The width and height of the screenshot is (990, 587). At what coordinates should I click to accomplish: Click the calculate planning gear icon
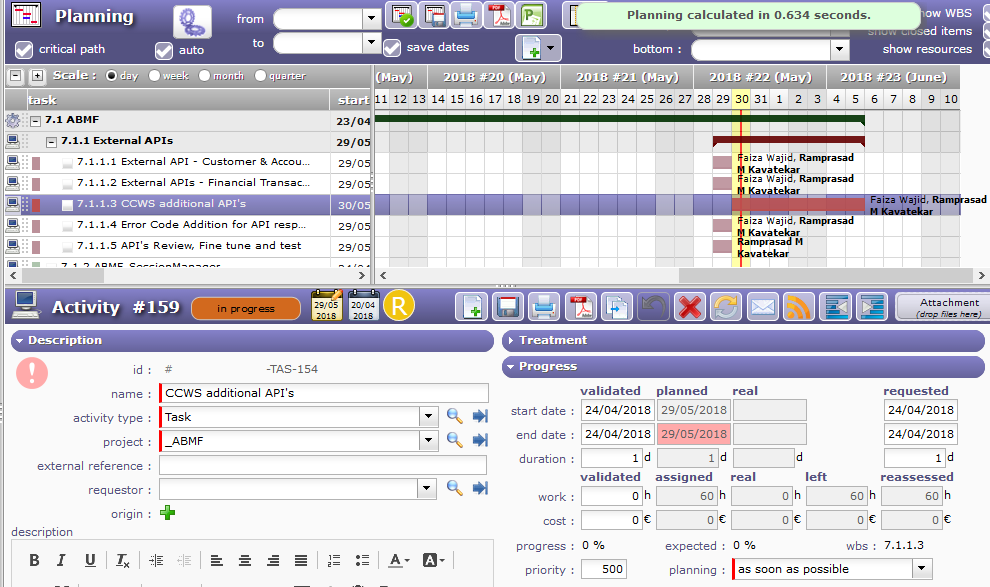pyautogui.click(x=192, y=21)
